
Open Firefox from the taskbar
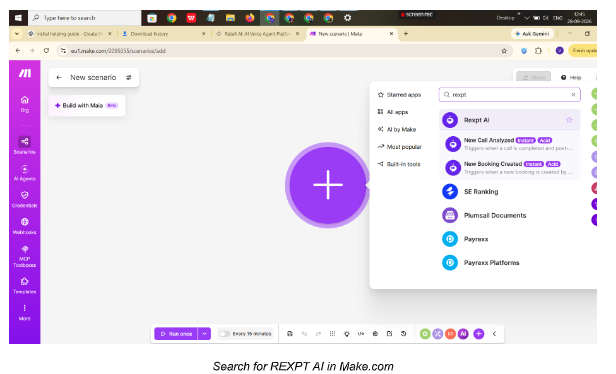pyautogui.click(x=249, y=18)
